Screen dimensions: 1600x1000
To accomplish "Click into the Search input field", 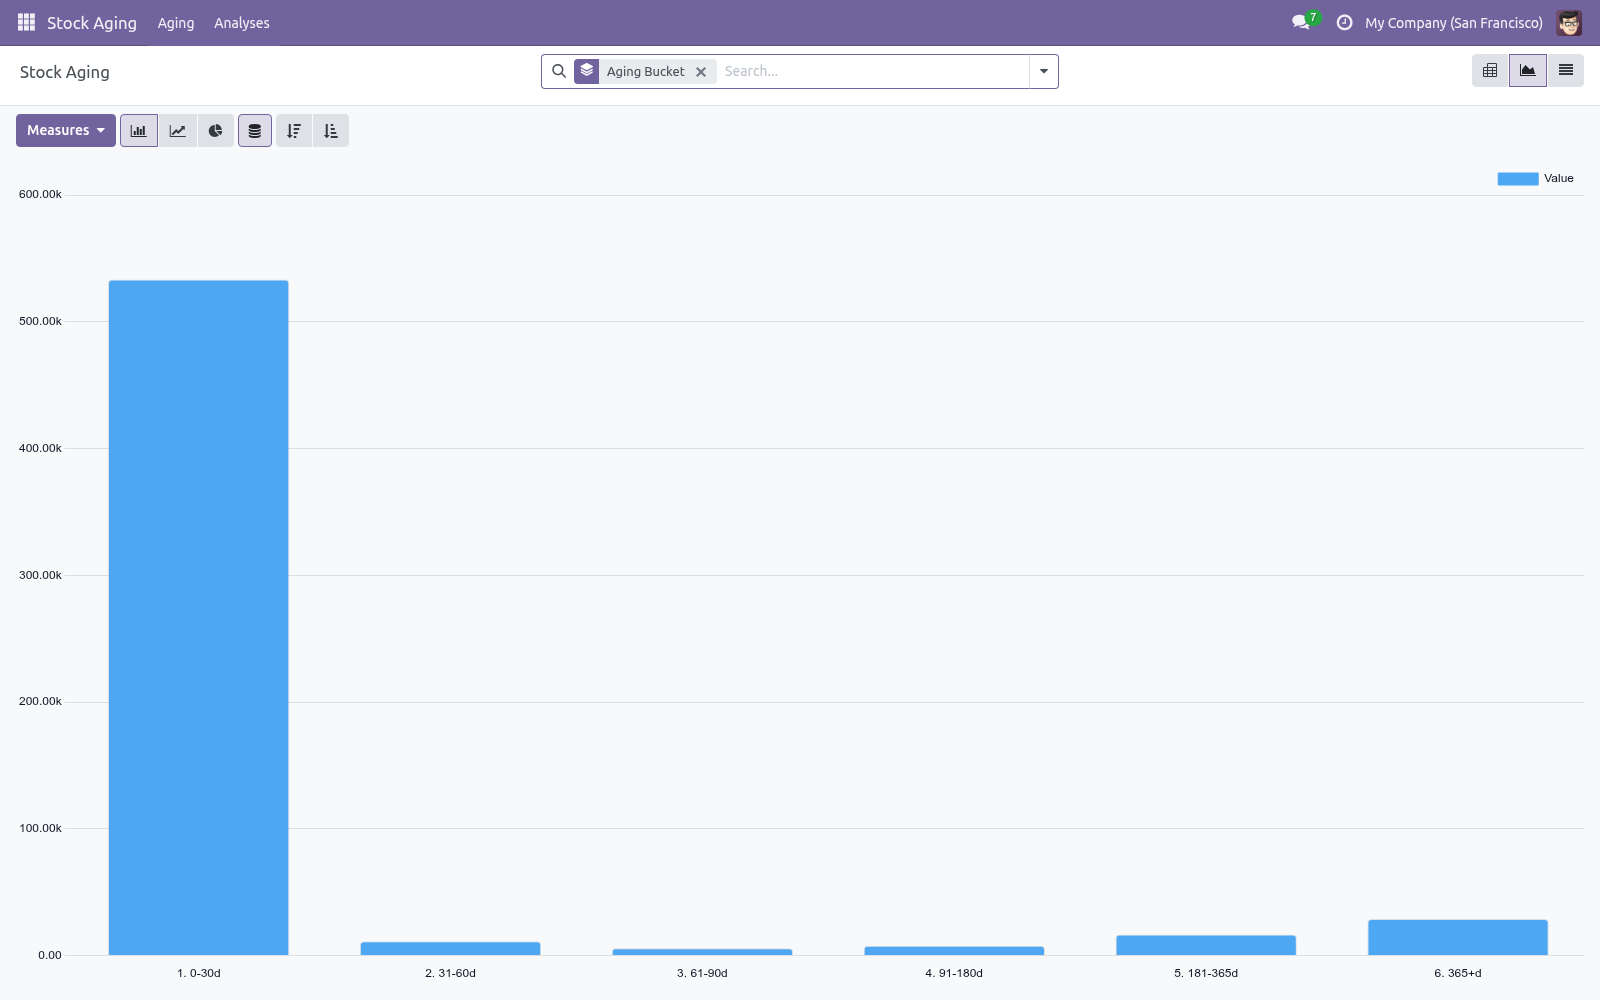I will coord(873,71).
